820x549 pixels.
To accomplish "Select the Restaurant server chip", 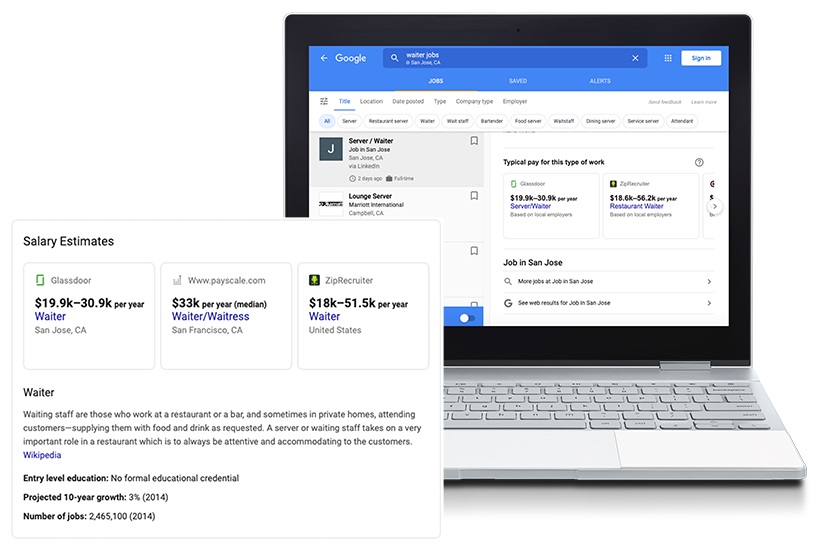I will pyautogui.click(x=388, y=121).
